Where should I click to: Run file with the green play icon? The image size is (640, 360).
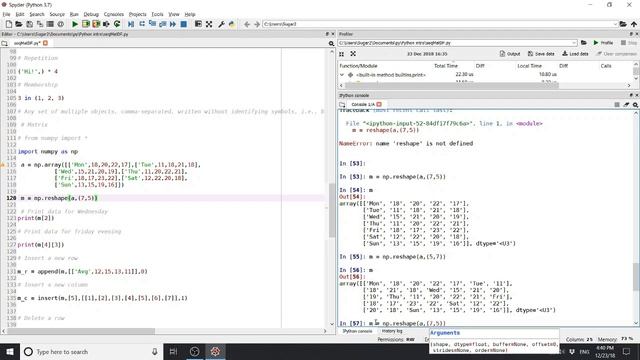[75, 24]
